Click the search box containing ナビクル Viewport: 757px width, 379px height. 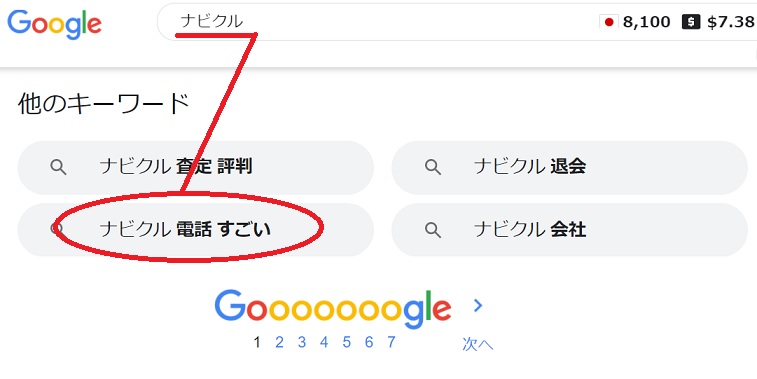(457, 22)
